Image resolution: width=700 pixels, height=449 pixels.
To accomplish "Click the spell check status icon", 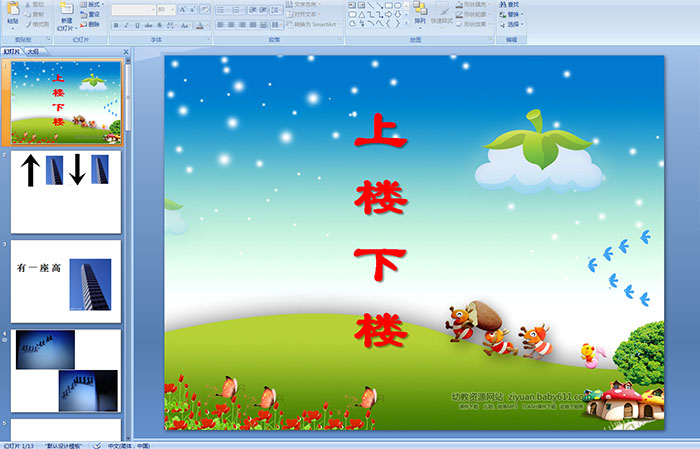I will click(x=96, y=445).
